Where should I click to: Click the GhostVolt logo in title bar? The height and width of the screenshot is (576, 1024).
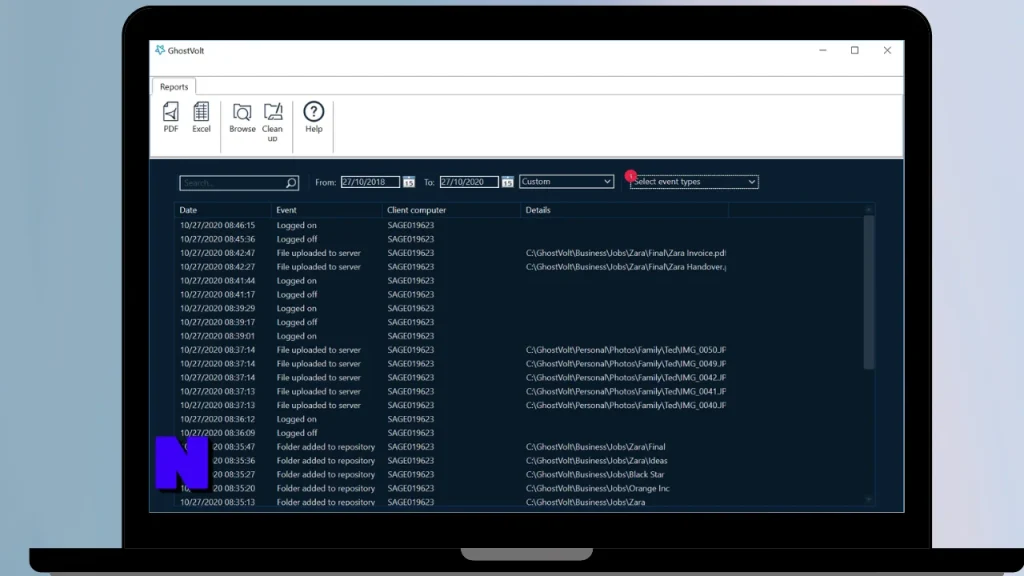click(160, 50)
